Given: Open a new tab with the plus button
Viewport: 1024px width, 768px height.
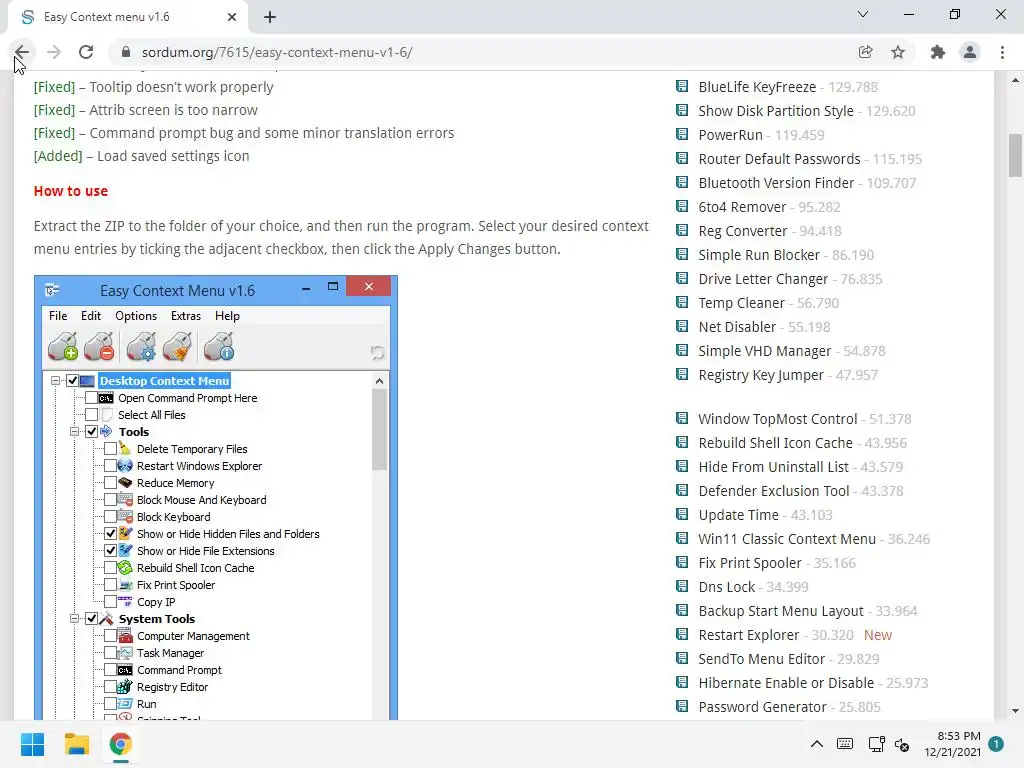Looking at the screenshot, I should pos(270,18).
